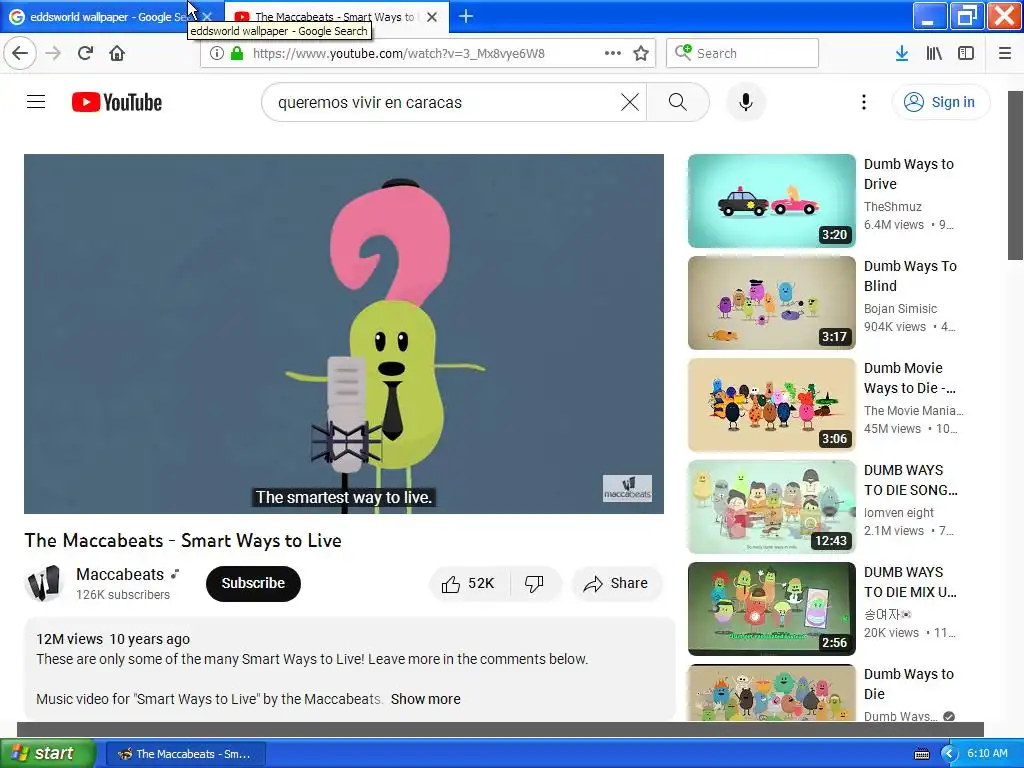Screen dimensions: 1024x768
Task: Go back with the browser back arrow
Action: pyautogui.click(x=20, y=53)
